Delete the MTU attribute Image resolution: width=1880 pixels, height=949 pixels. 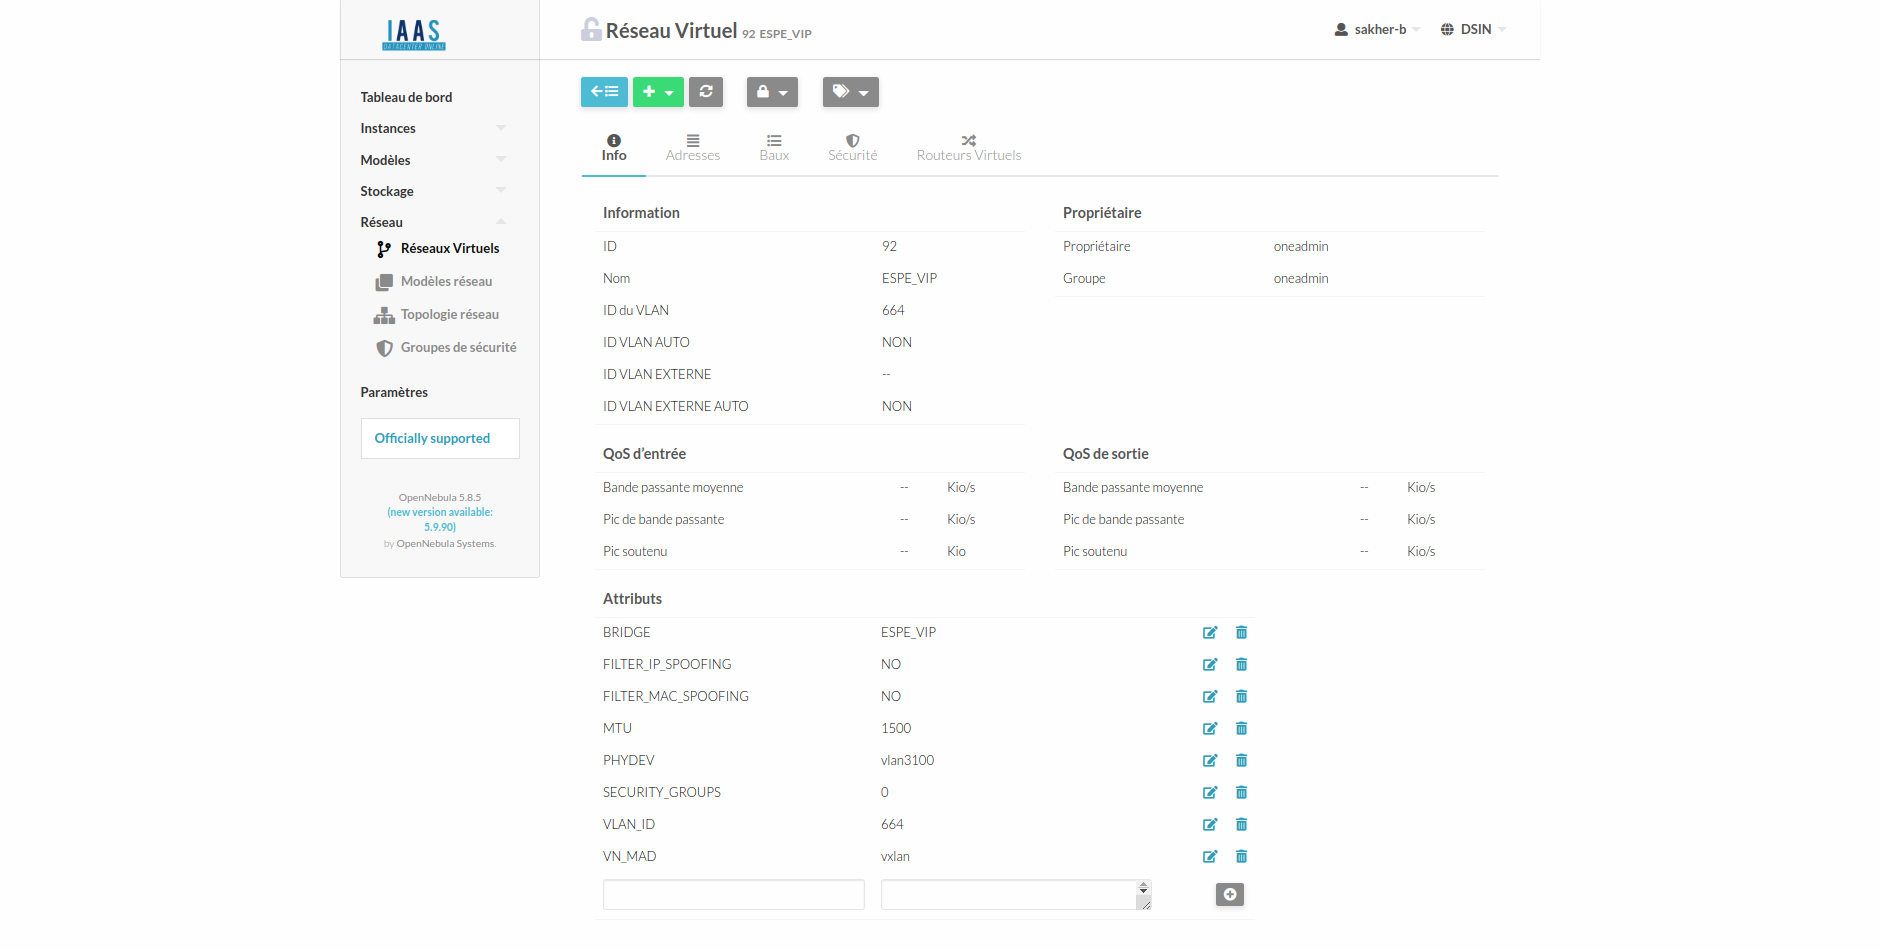pyautogui.click(x=1241, y=729)
